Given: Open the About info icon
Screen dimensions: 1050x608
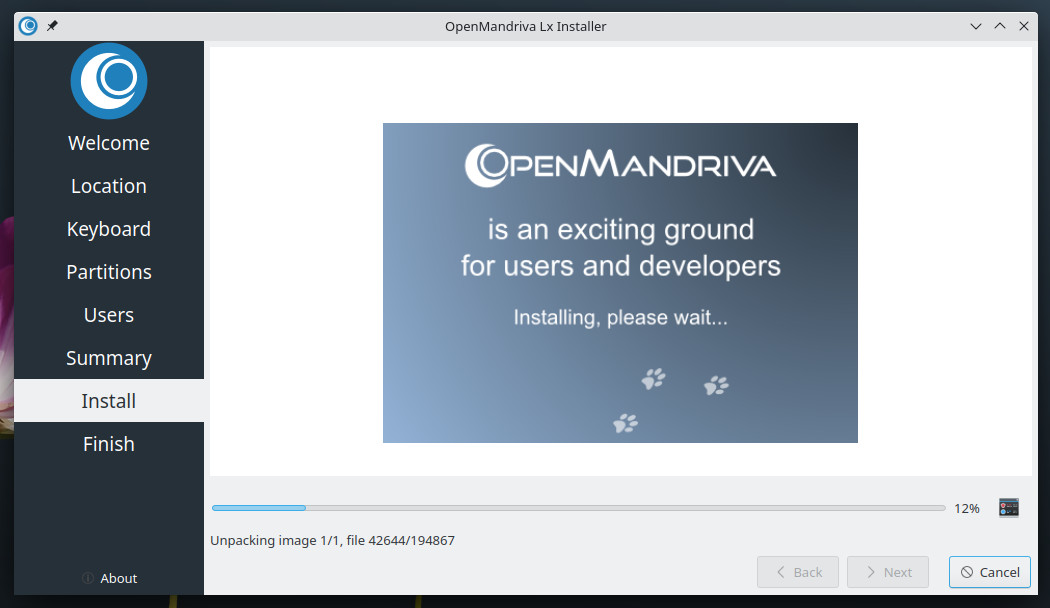Looking at the screenshot, I should 88,578.
